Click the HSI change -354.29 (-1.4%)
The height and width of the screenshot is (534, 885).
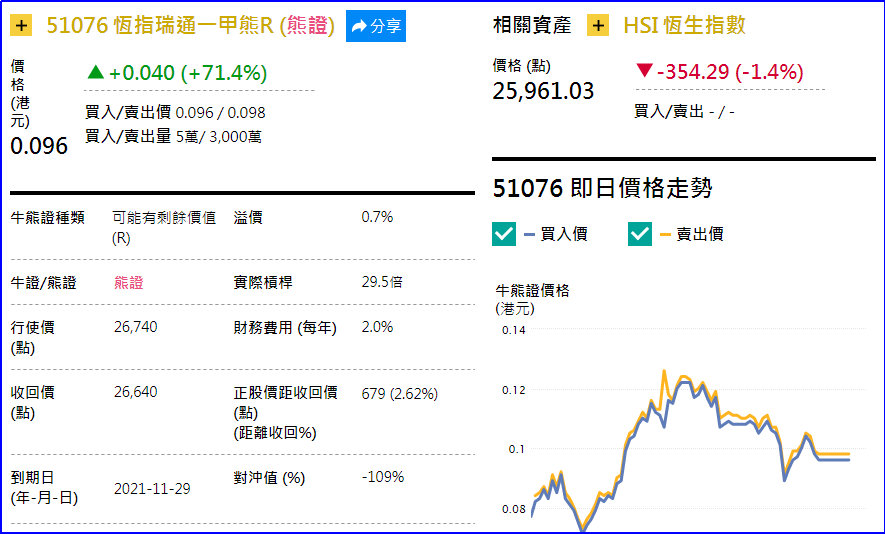[x=719, y=72]
